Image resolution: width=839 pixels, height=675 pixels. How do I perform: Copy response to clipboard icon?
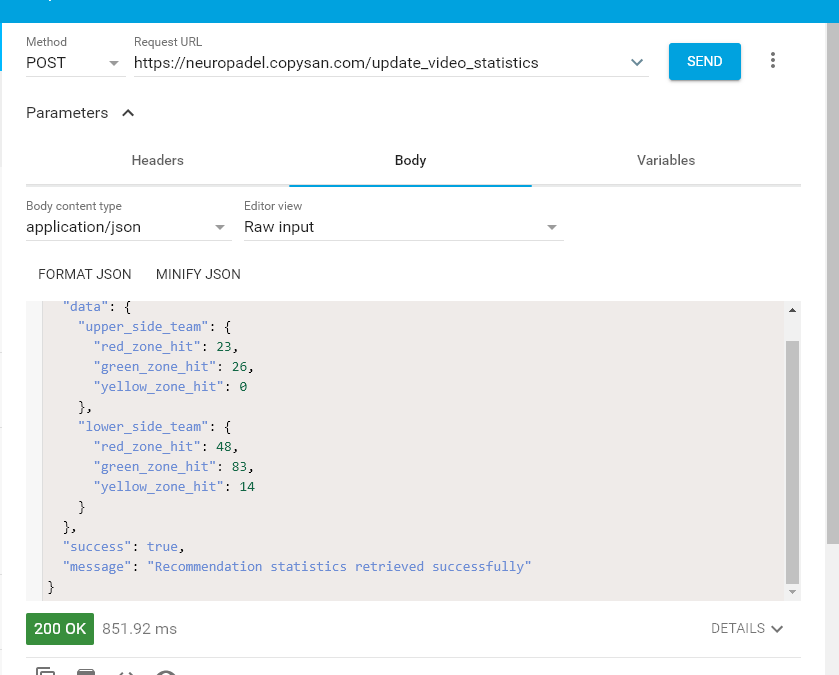(x=46, y=673)
